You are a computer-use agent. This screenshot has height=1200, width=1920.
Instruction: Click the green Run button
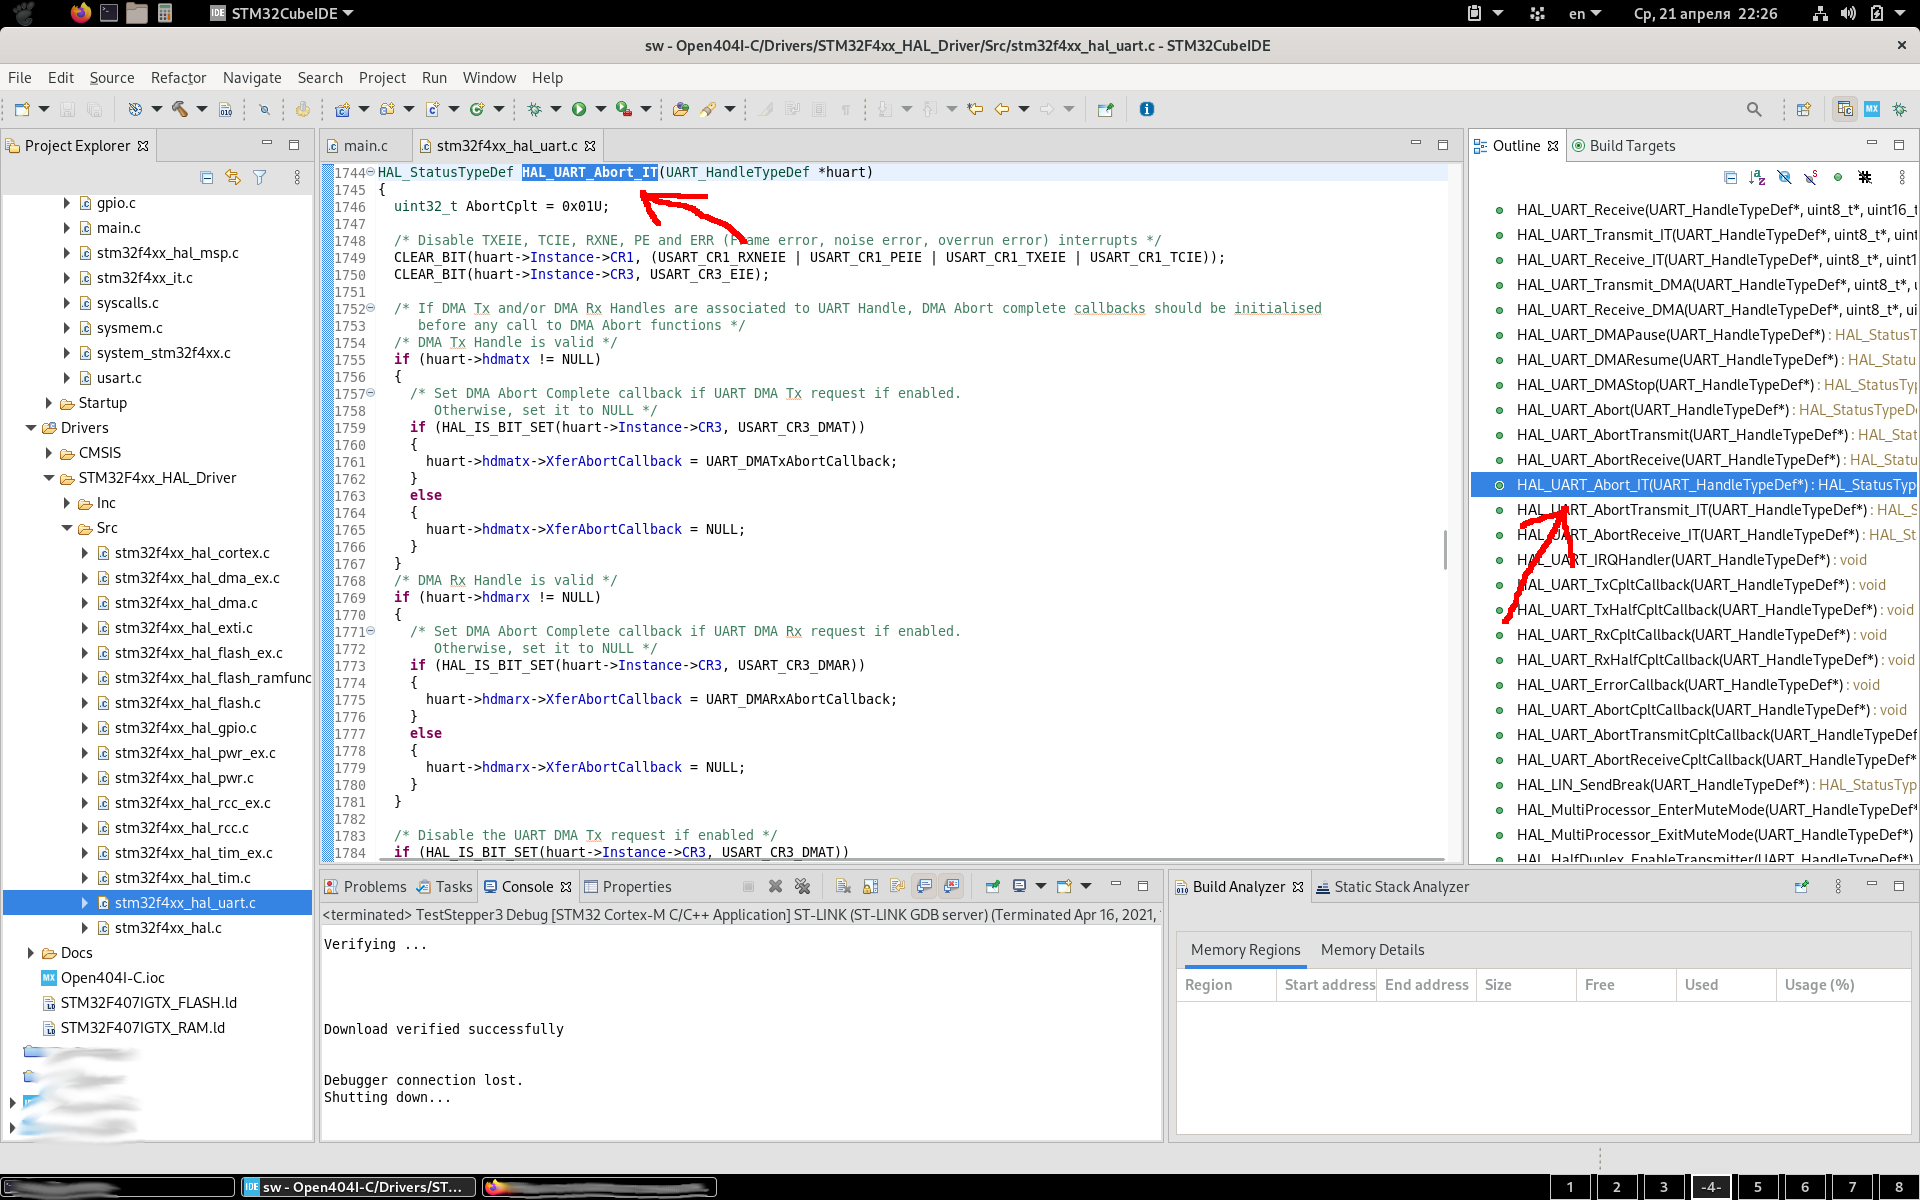point(579,109)
